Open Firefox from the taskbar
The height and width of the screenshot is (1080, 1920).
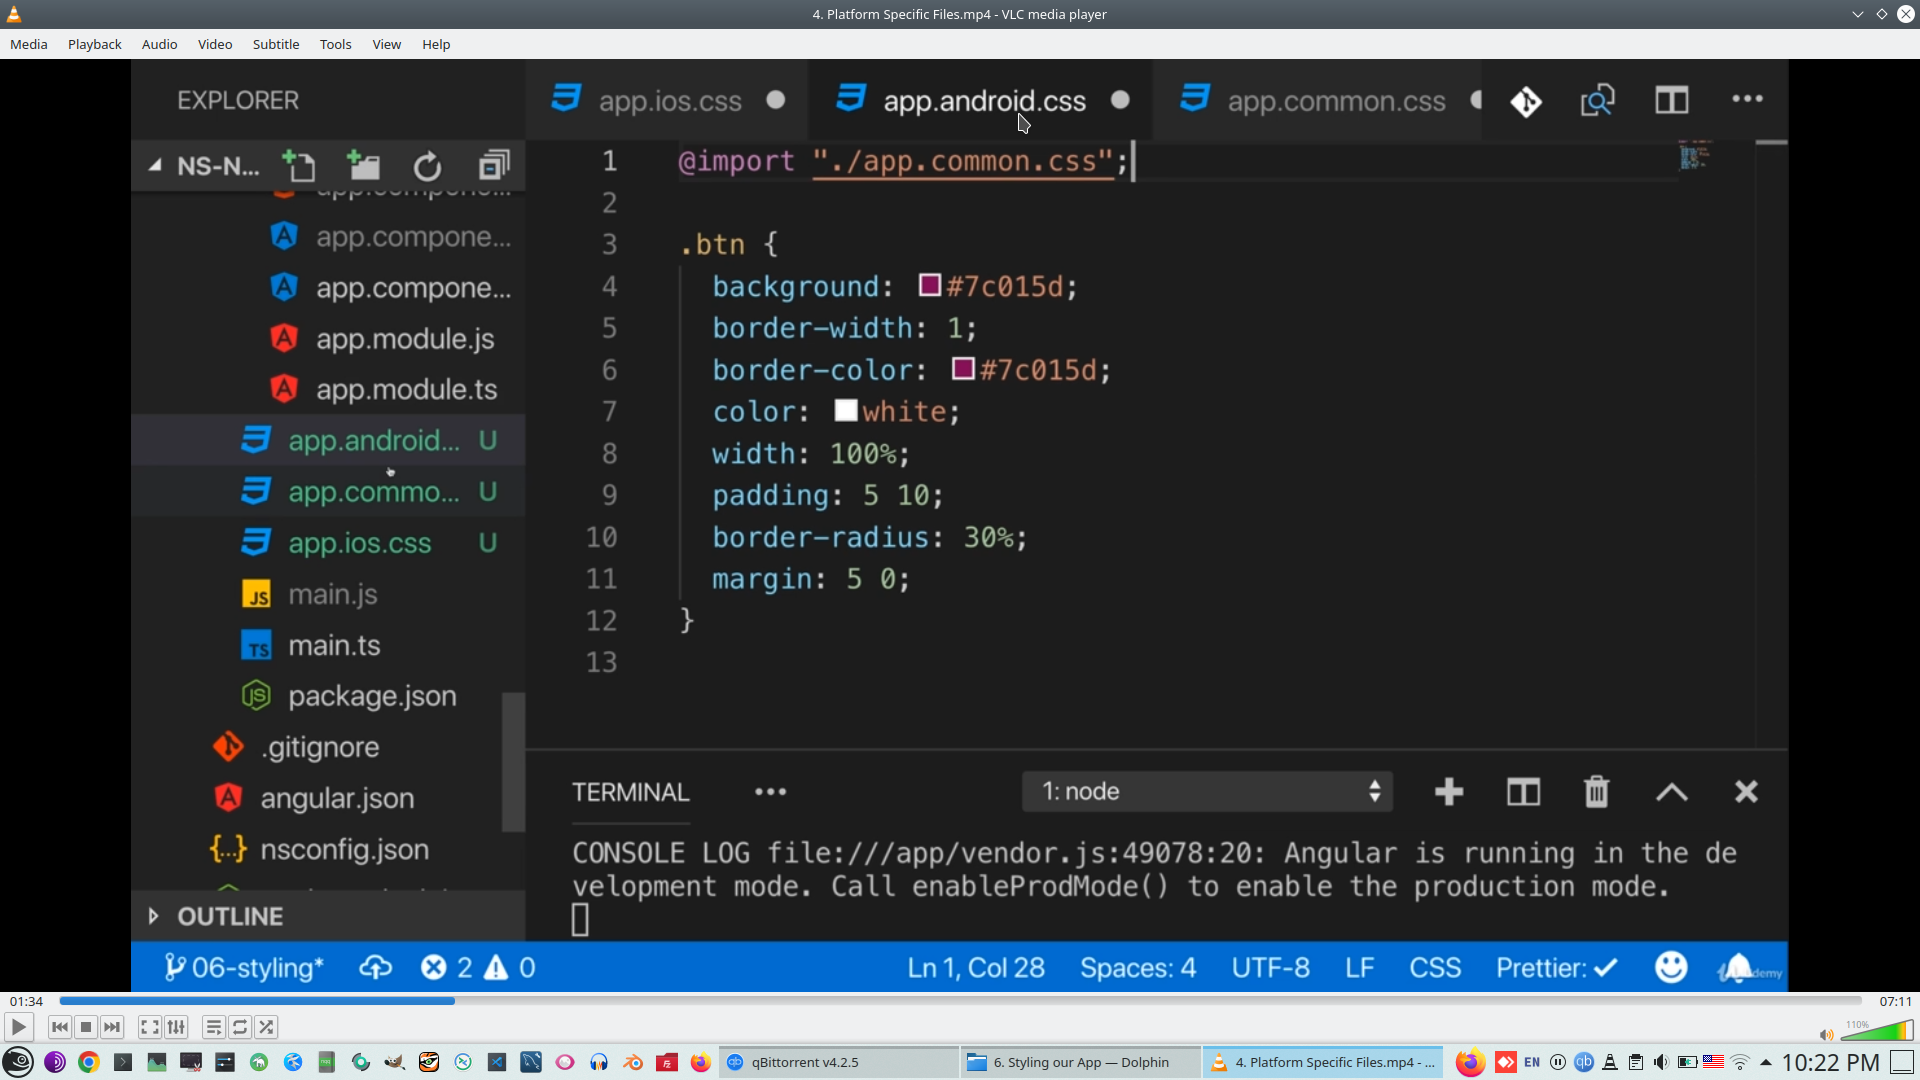tap(700, 1062)
